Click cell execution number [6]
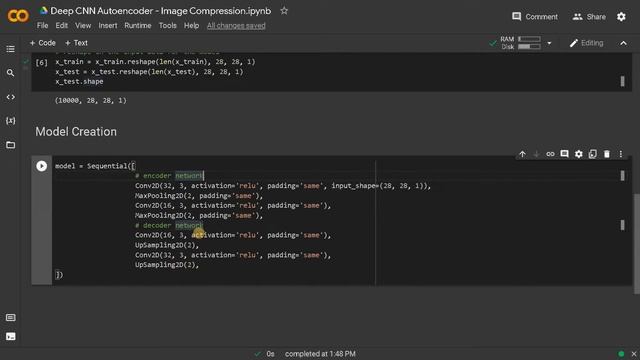Viewport: 640px width, 360px height. click(x=42, y=62)
